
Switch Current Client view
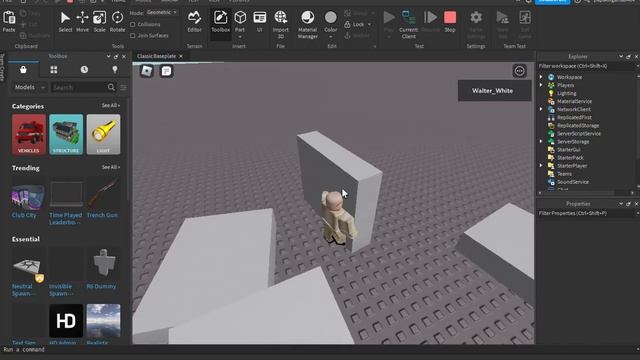[409, 24]
